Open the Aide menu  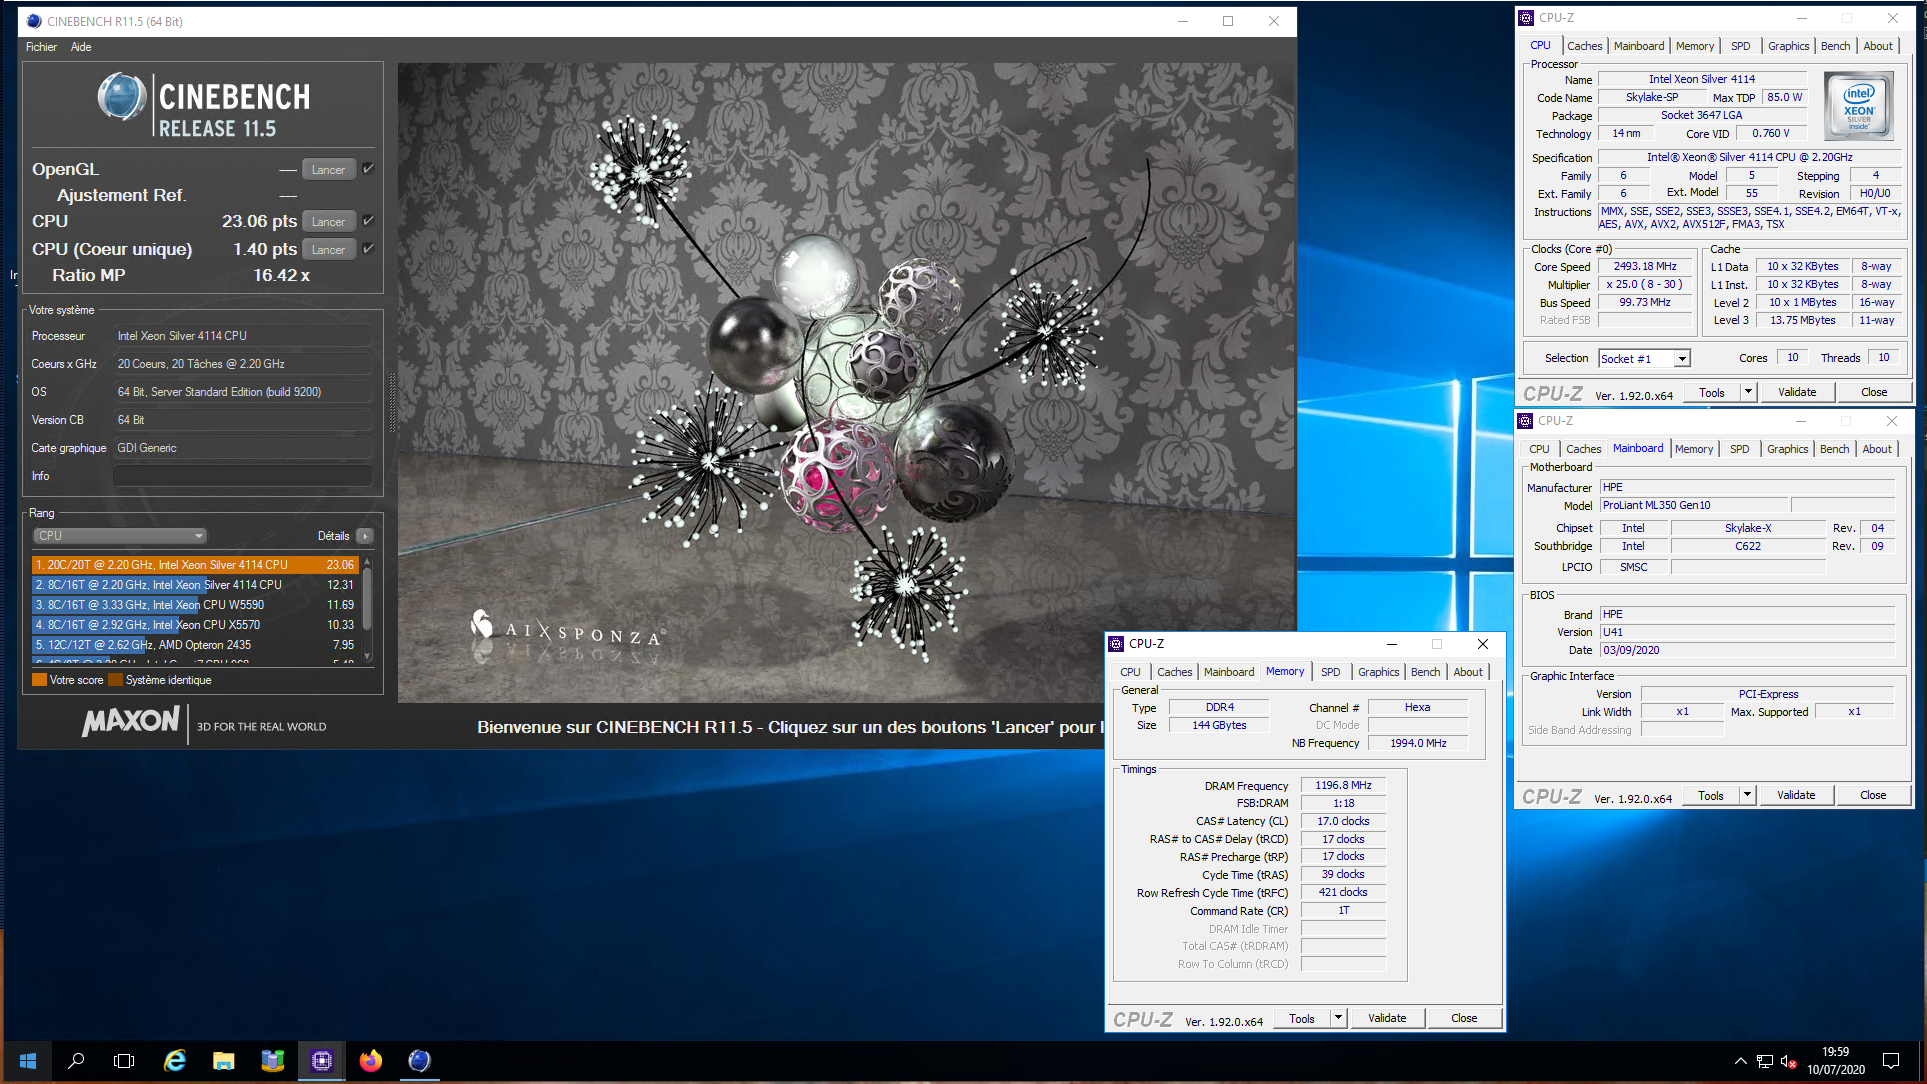pyautogui.click(x=81, y=47)
